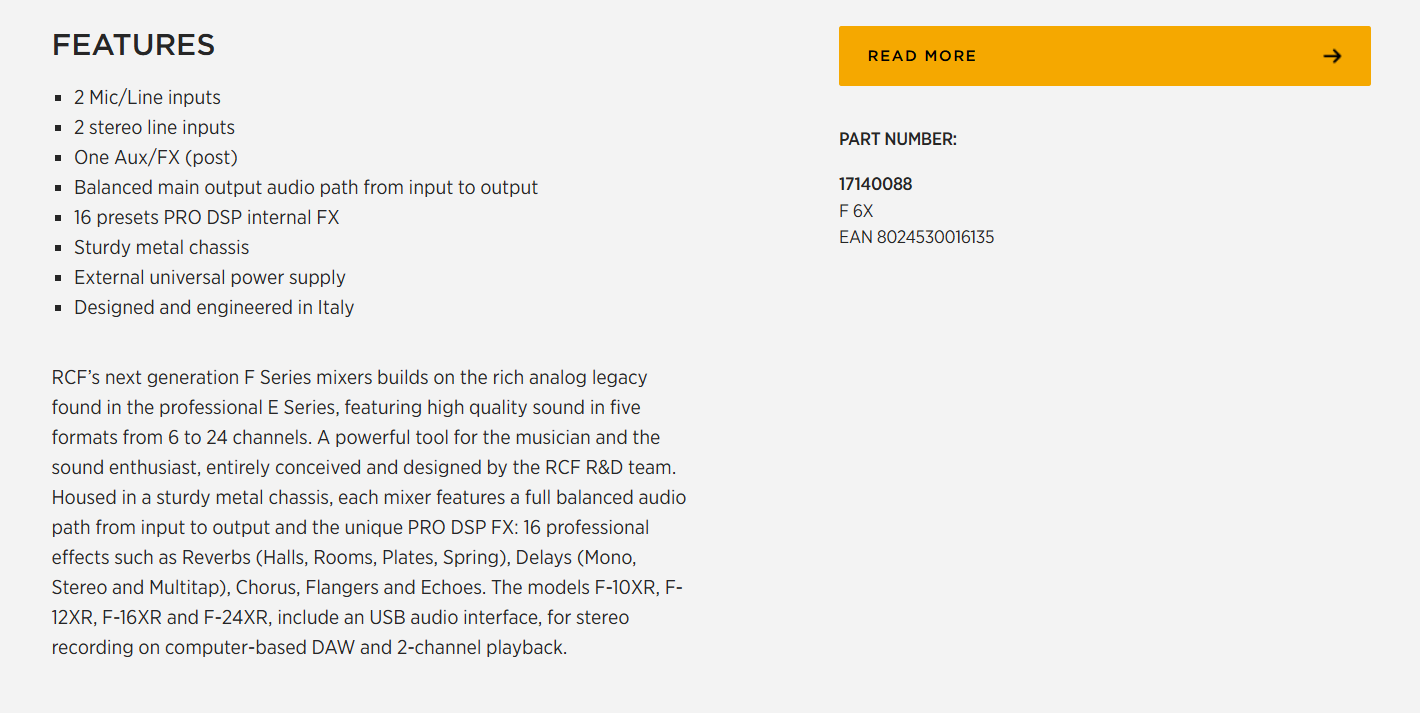Image resolution: width=1420 pixels, height=713 pixels.
Task: Click "Balanced main output audio path" feature
Action: click(305, 188)
